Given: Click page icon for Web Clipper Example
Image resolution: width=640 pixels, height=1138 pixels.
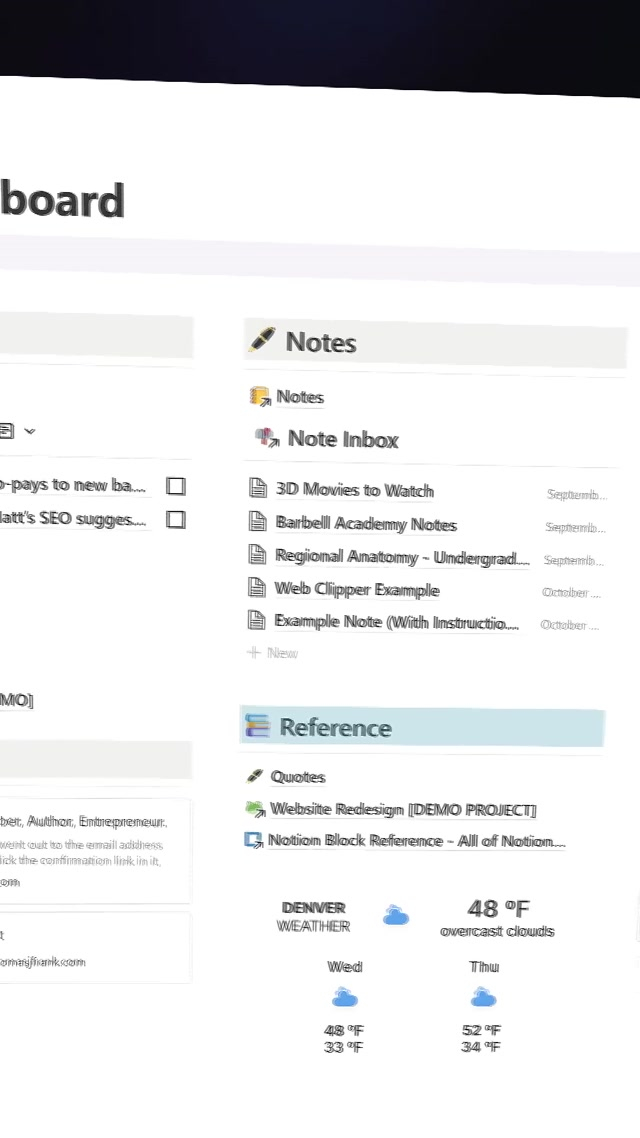Looking at the screenshot, I should [257, 588].
